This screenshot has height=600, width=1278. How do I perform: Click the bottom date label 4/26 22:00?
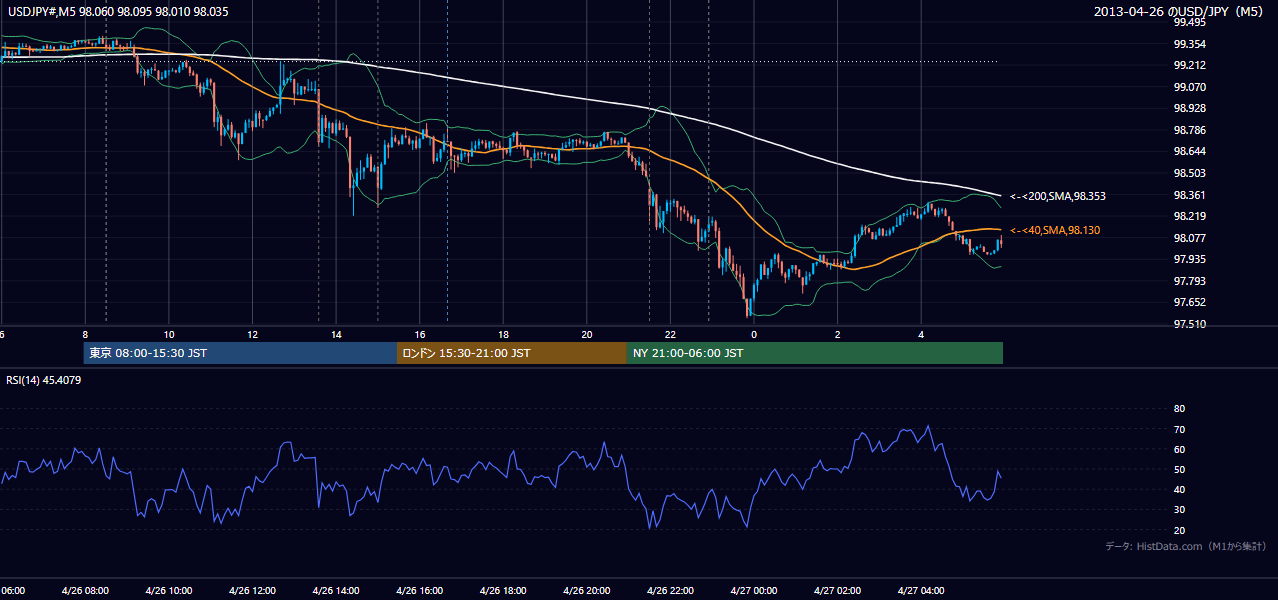[670, 590]
